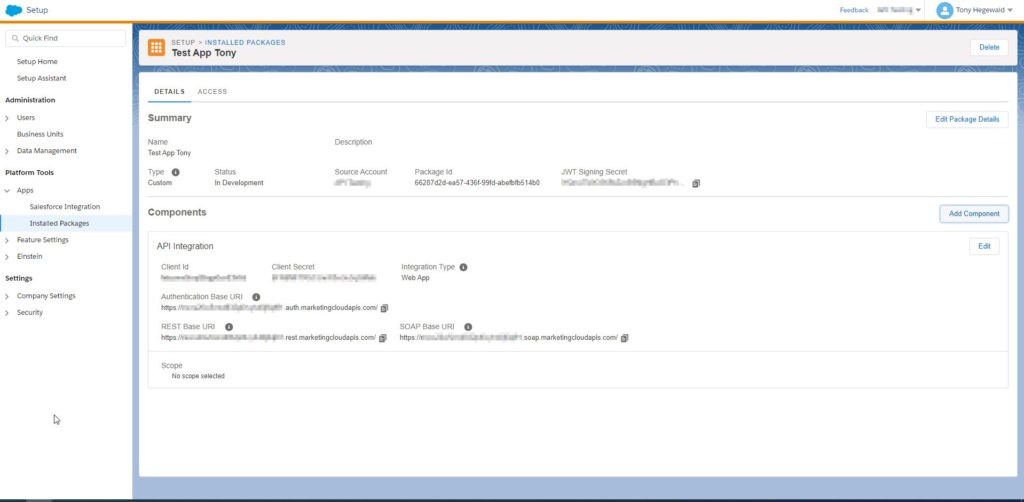The height and width of the screenshot is (502, 1024).
Task: Collapse the Apps section
Action: (x=7, y=191)
